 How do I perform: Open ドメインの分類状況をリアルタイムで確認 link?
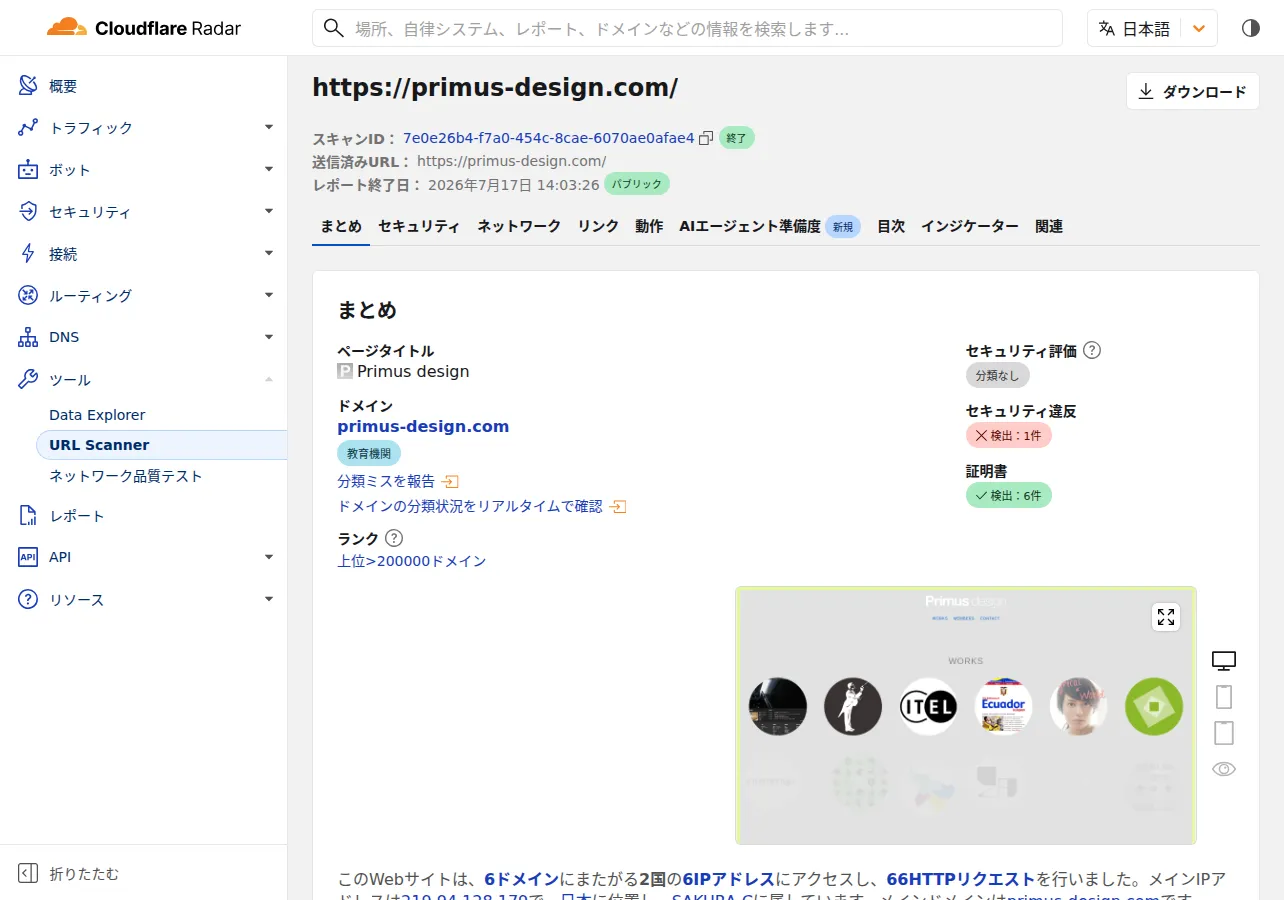[482, 506]
